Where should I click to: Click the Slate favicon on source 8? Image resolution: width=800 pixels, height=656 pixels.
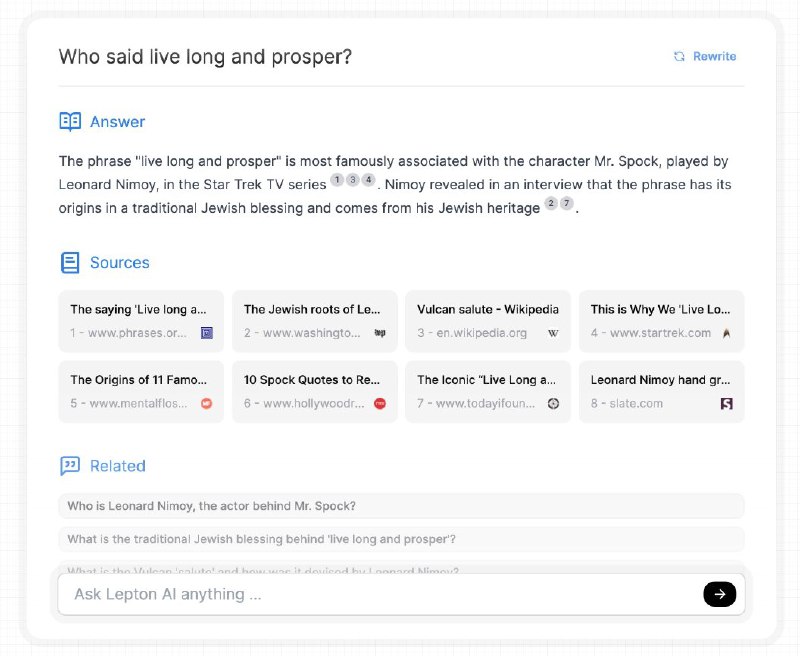pyautogui.click(x=727, y=403)
